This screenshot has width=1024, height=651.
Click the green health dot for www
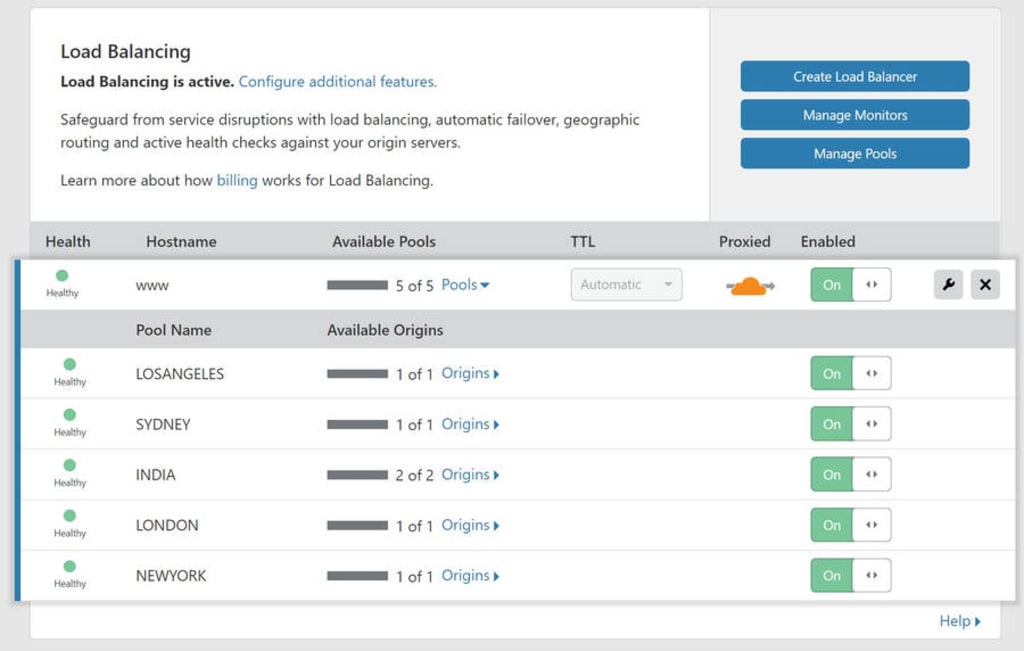tap(62, 276)
